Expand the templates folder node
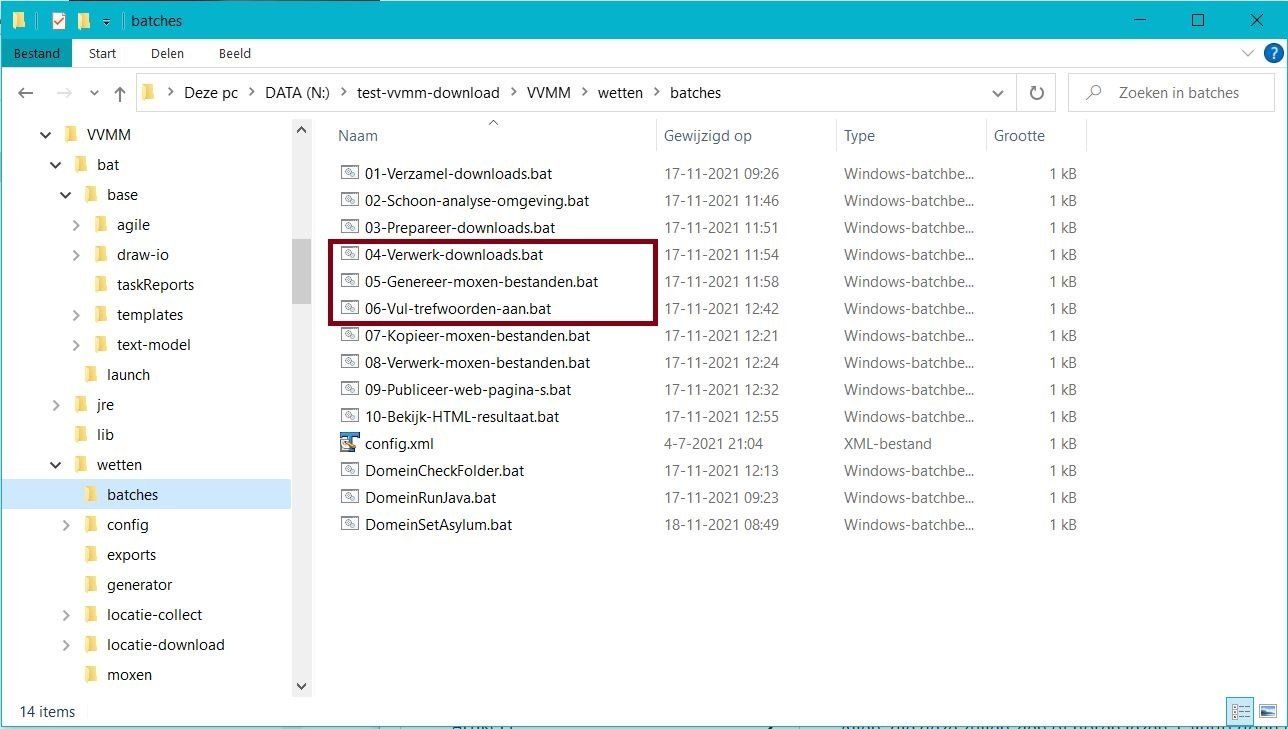Image resolution: width=1288 pixels, height=729 pixels. 76,315
